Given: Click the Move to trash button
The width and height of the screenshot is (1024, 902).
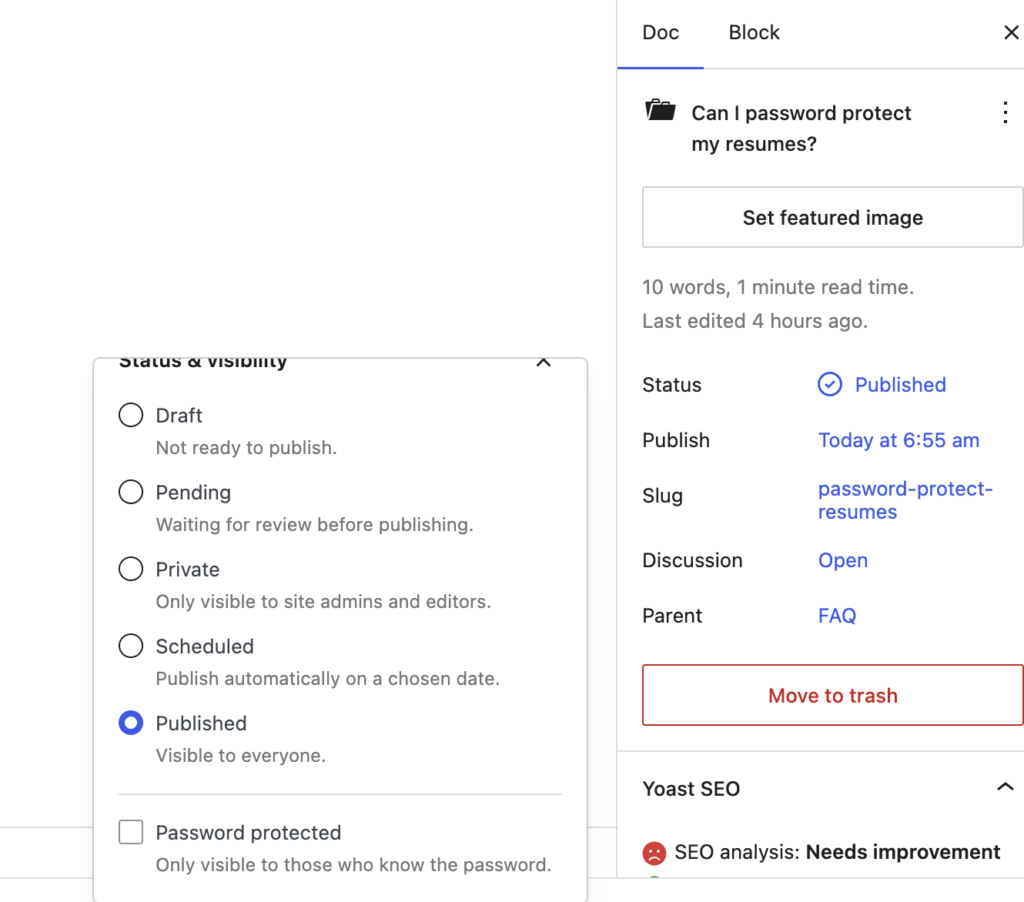Looking at the screenshot, I should [833, 695].
